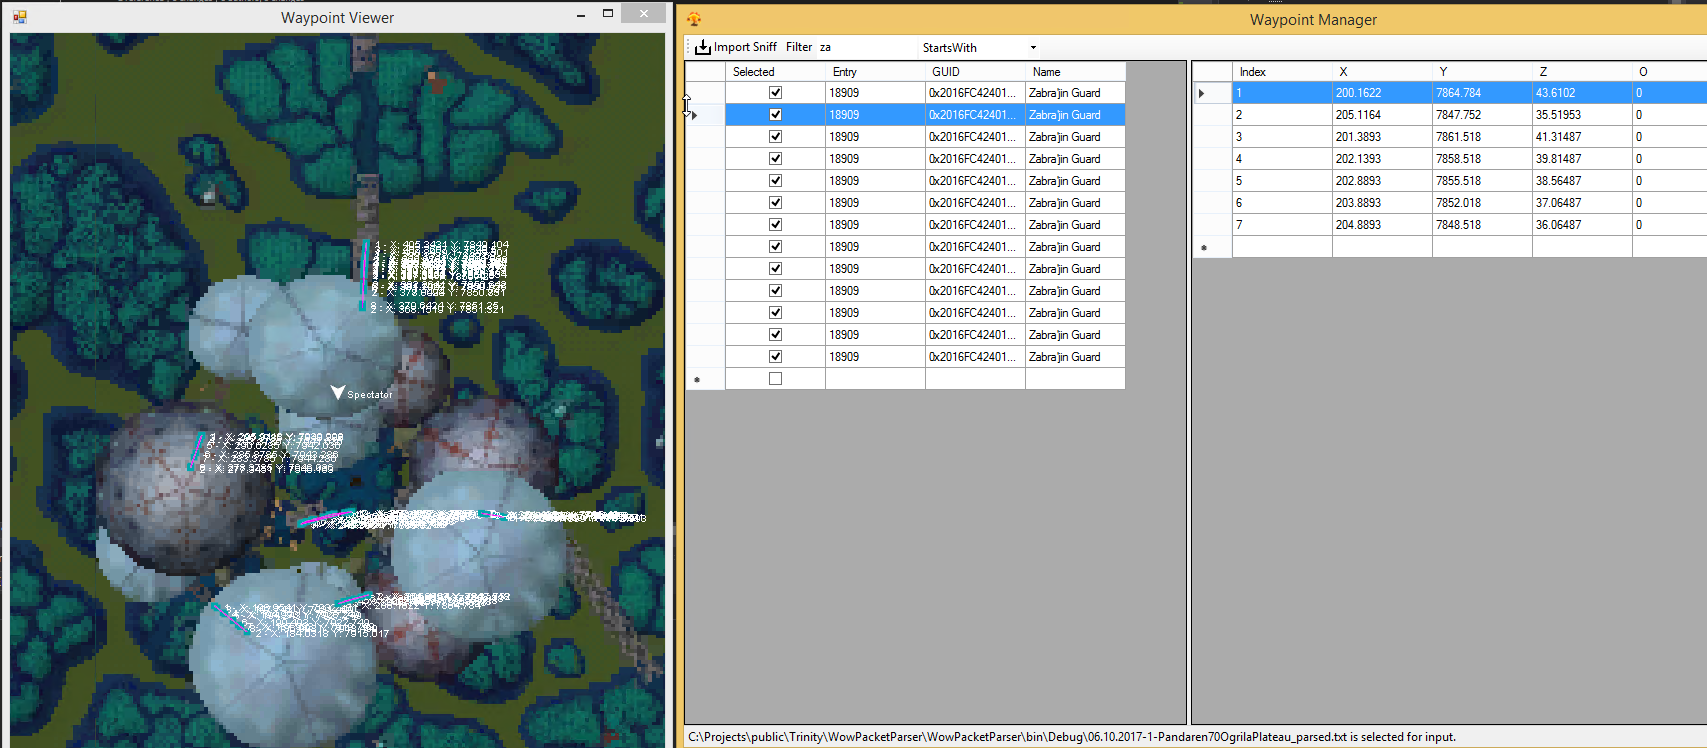Click the highlighted row's 18909 entry cell
Screen dimensions: 1707x748
(x=875, y=115)
